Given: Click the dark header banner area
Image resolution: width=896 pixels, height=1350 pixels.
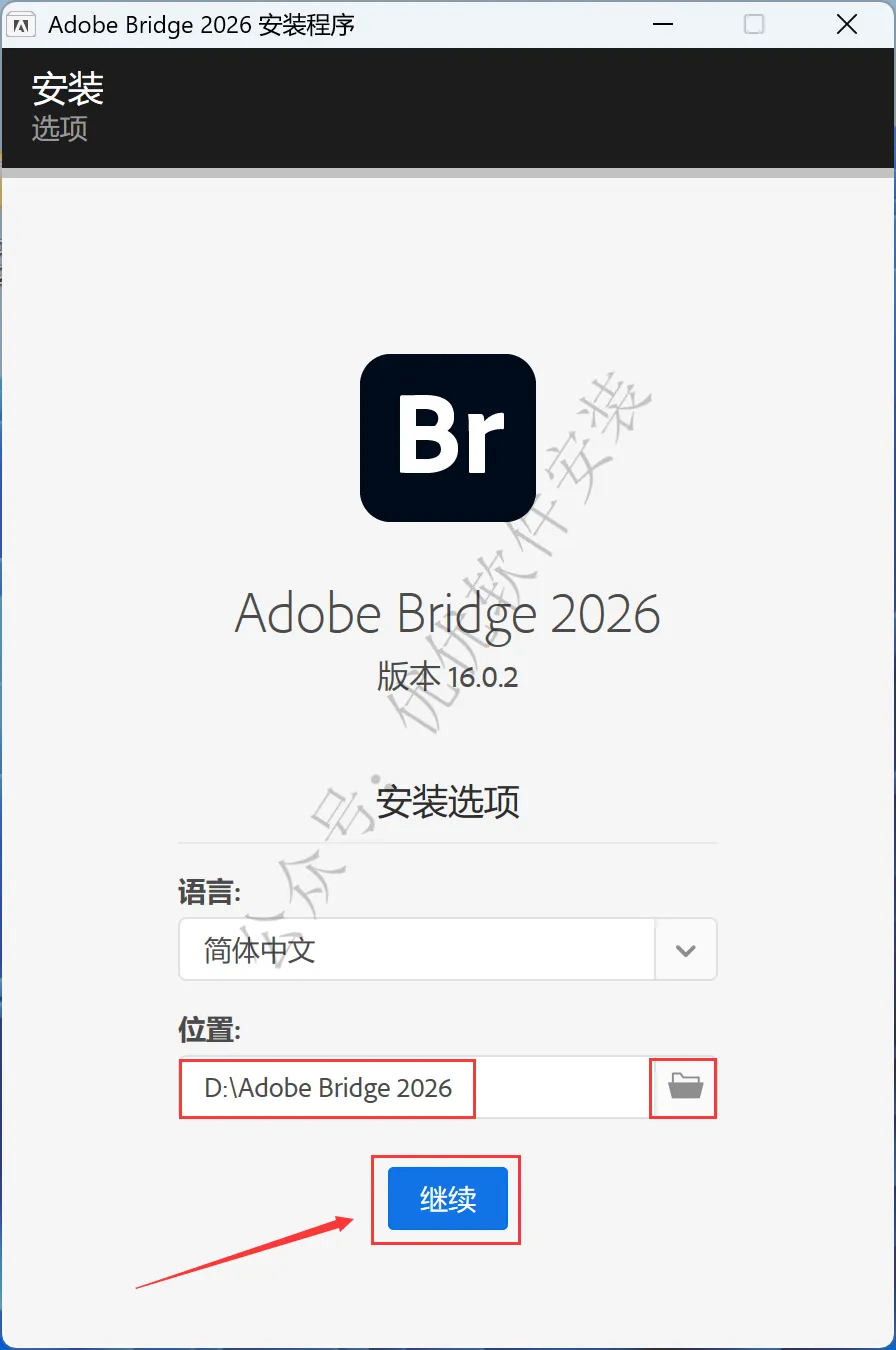Looking at the screenshot, I should click(x=448, y=108).
